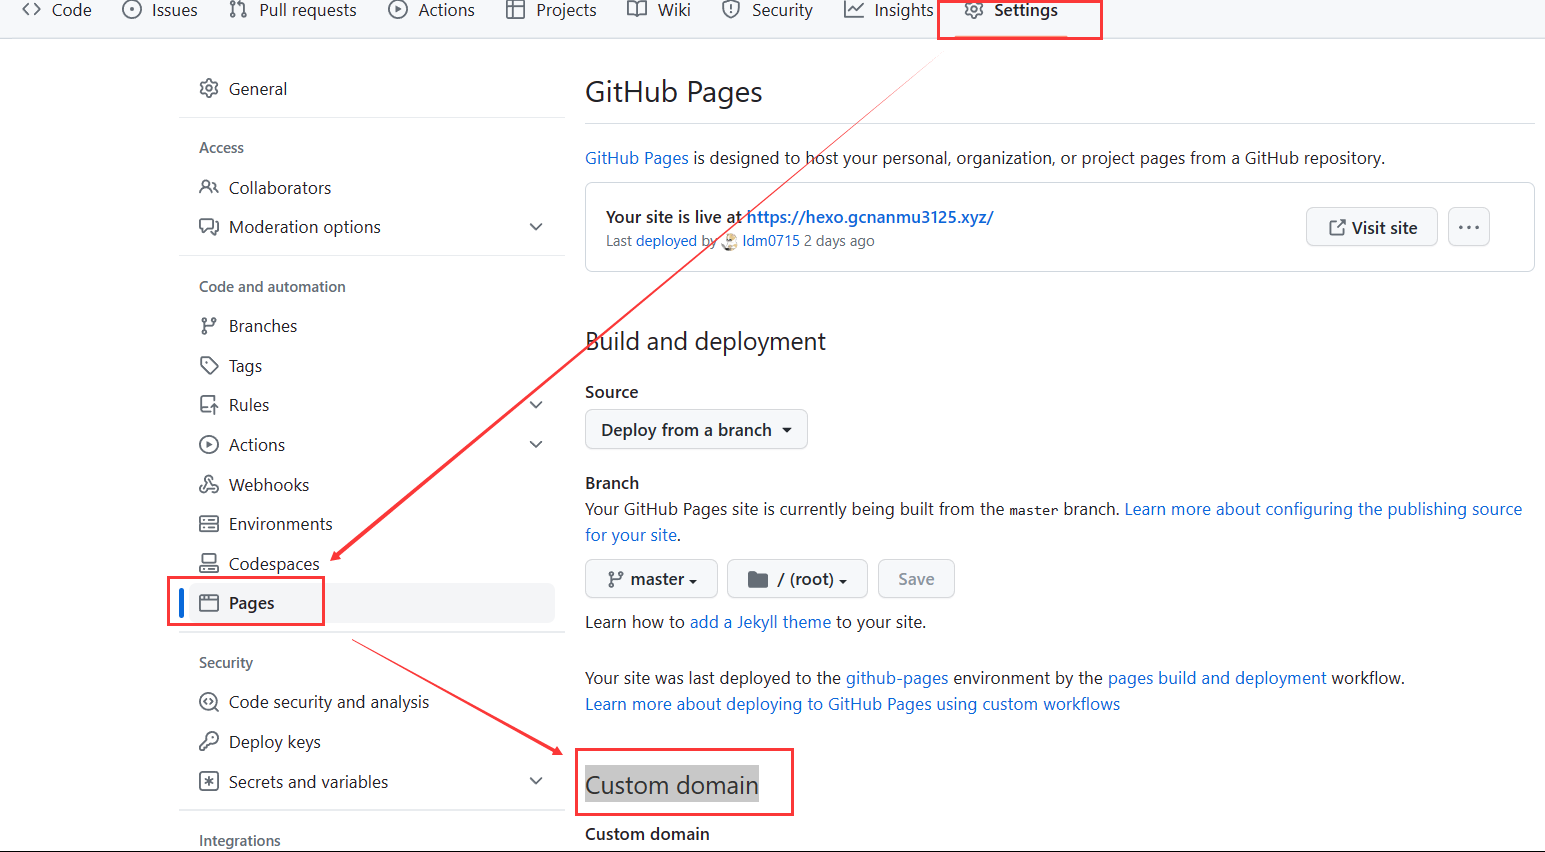Open the github-pages environment link

click(x=897, y=678)
